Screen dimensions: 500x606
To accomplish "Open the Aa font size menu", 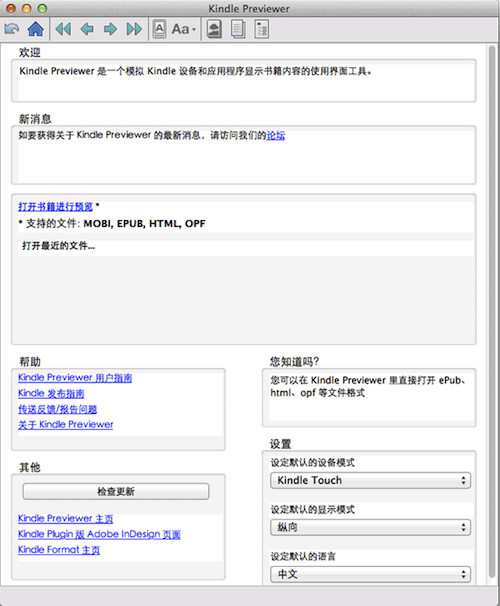I will coord(184,29).
